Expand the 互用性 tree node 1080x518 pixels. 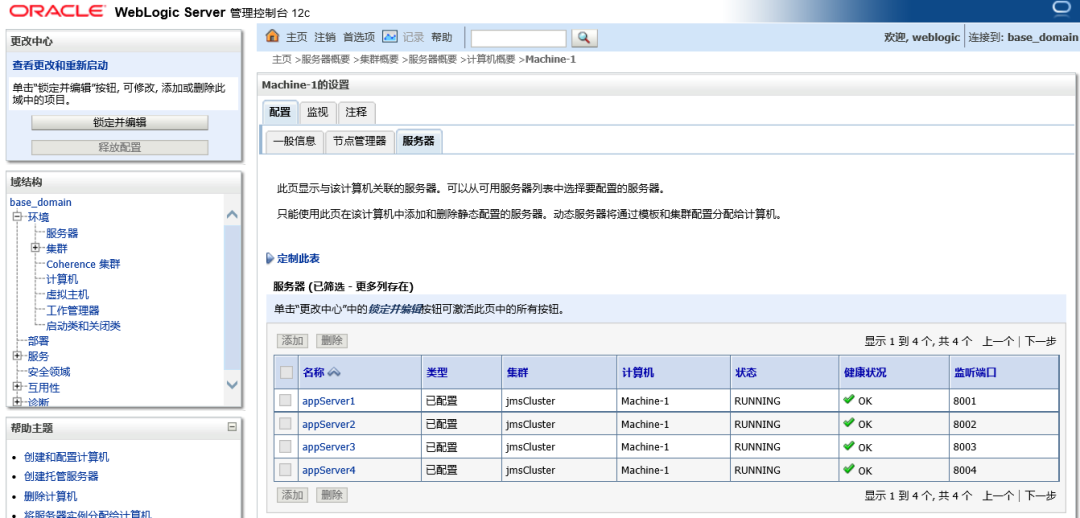click(17, 386)
